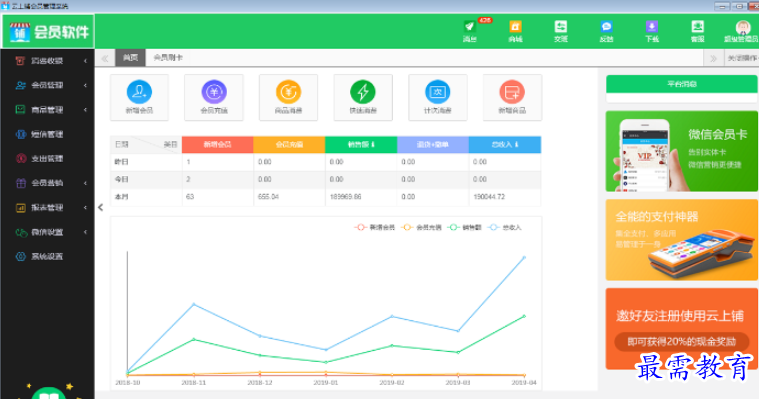Sort by the 销售额 column header

pyautogui.click(x=361, y=144)
